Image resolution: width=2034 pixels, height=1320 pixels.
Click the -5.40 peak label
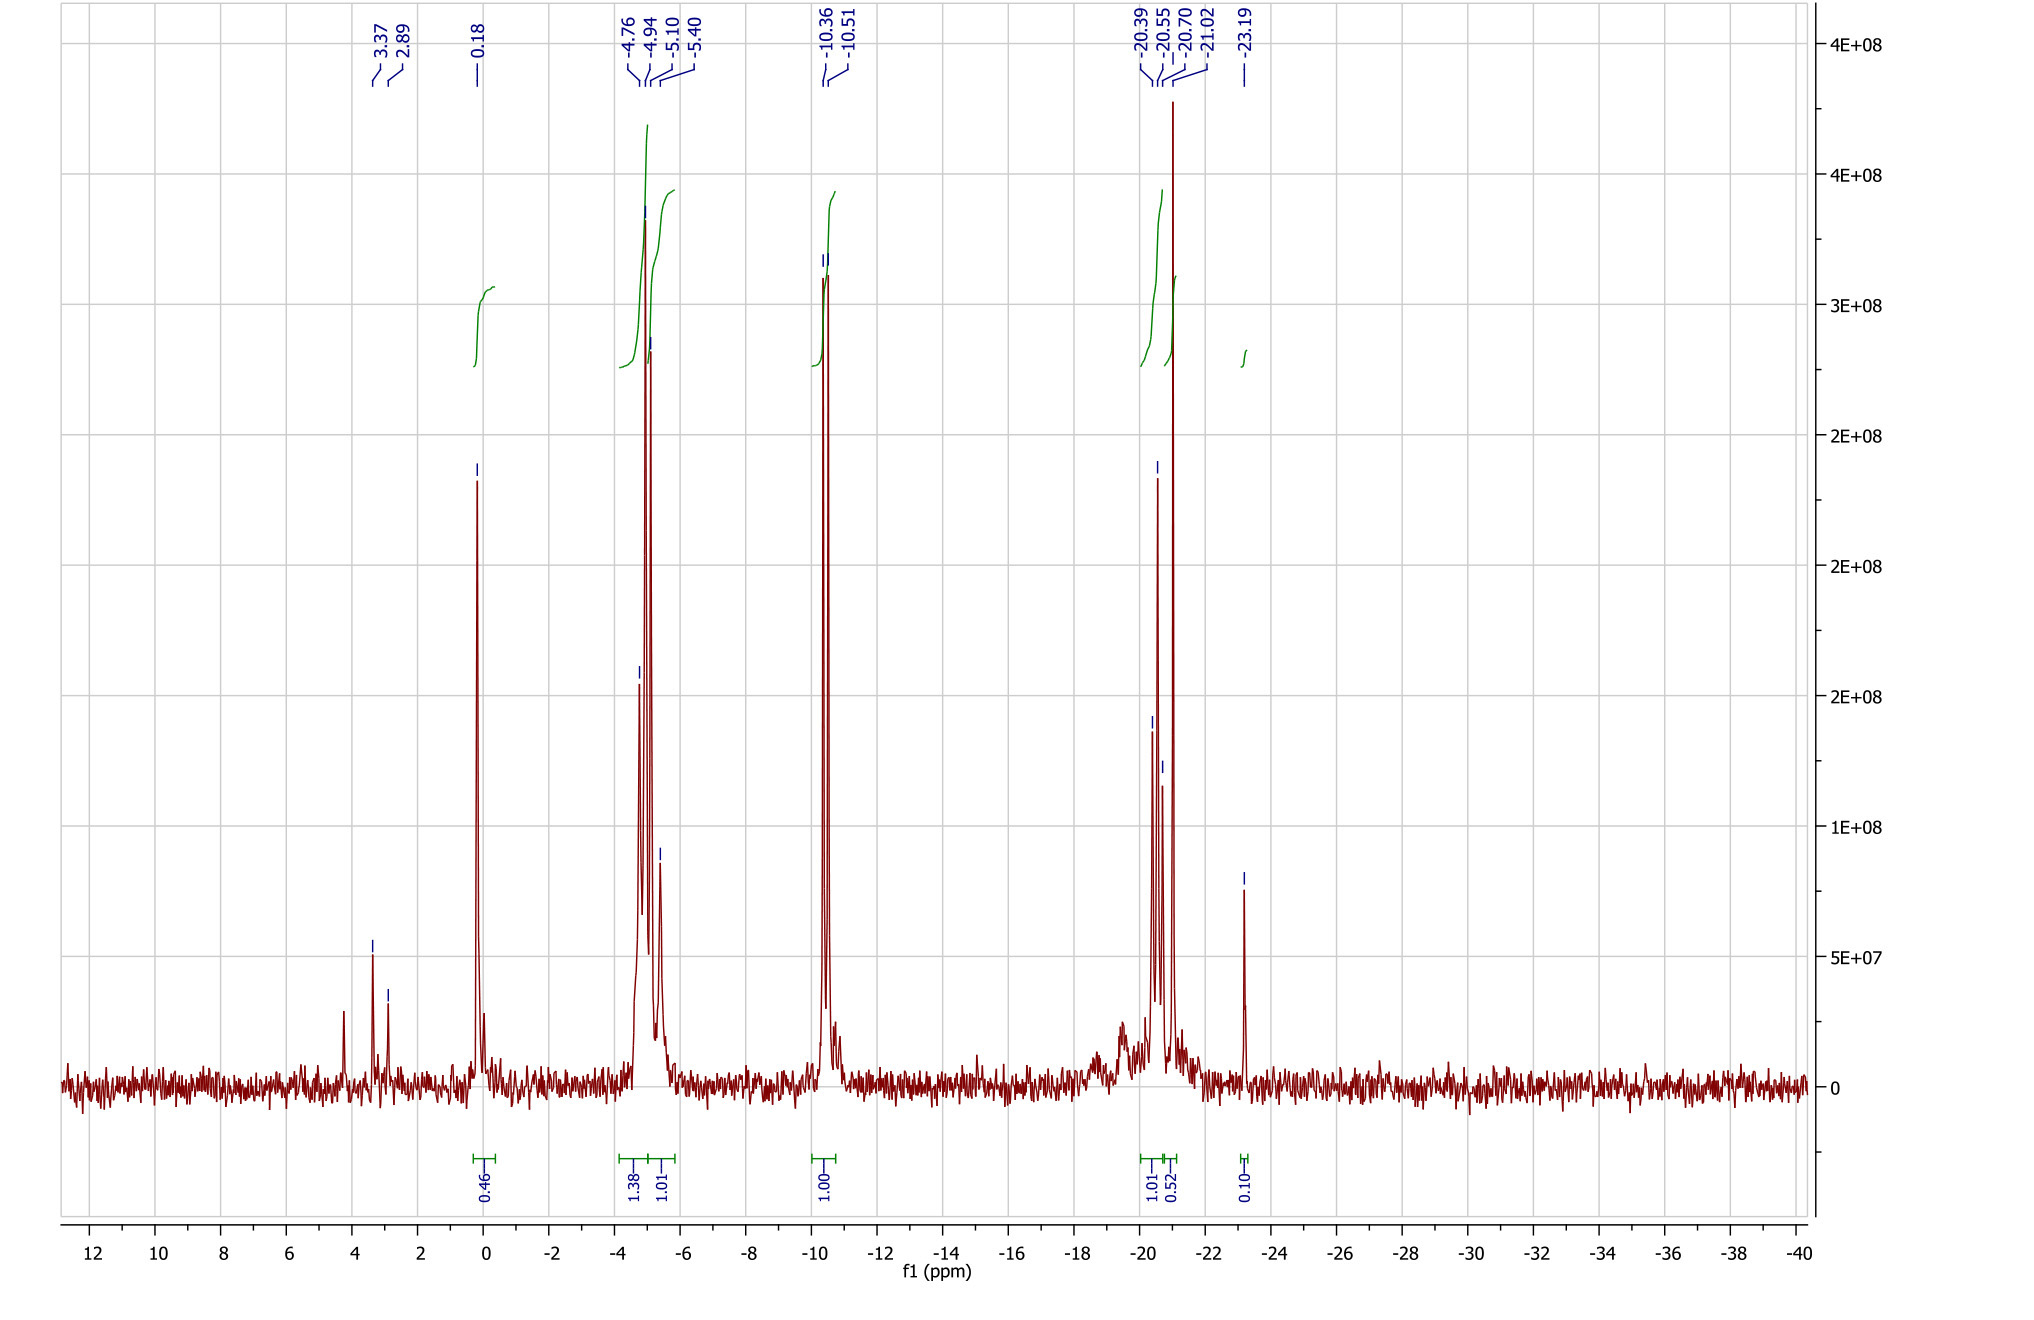pos(695,35)
